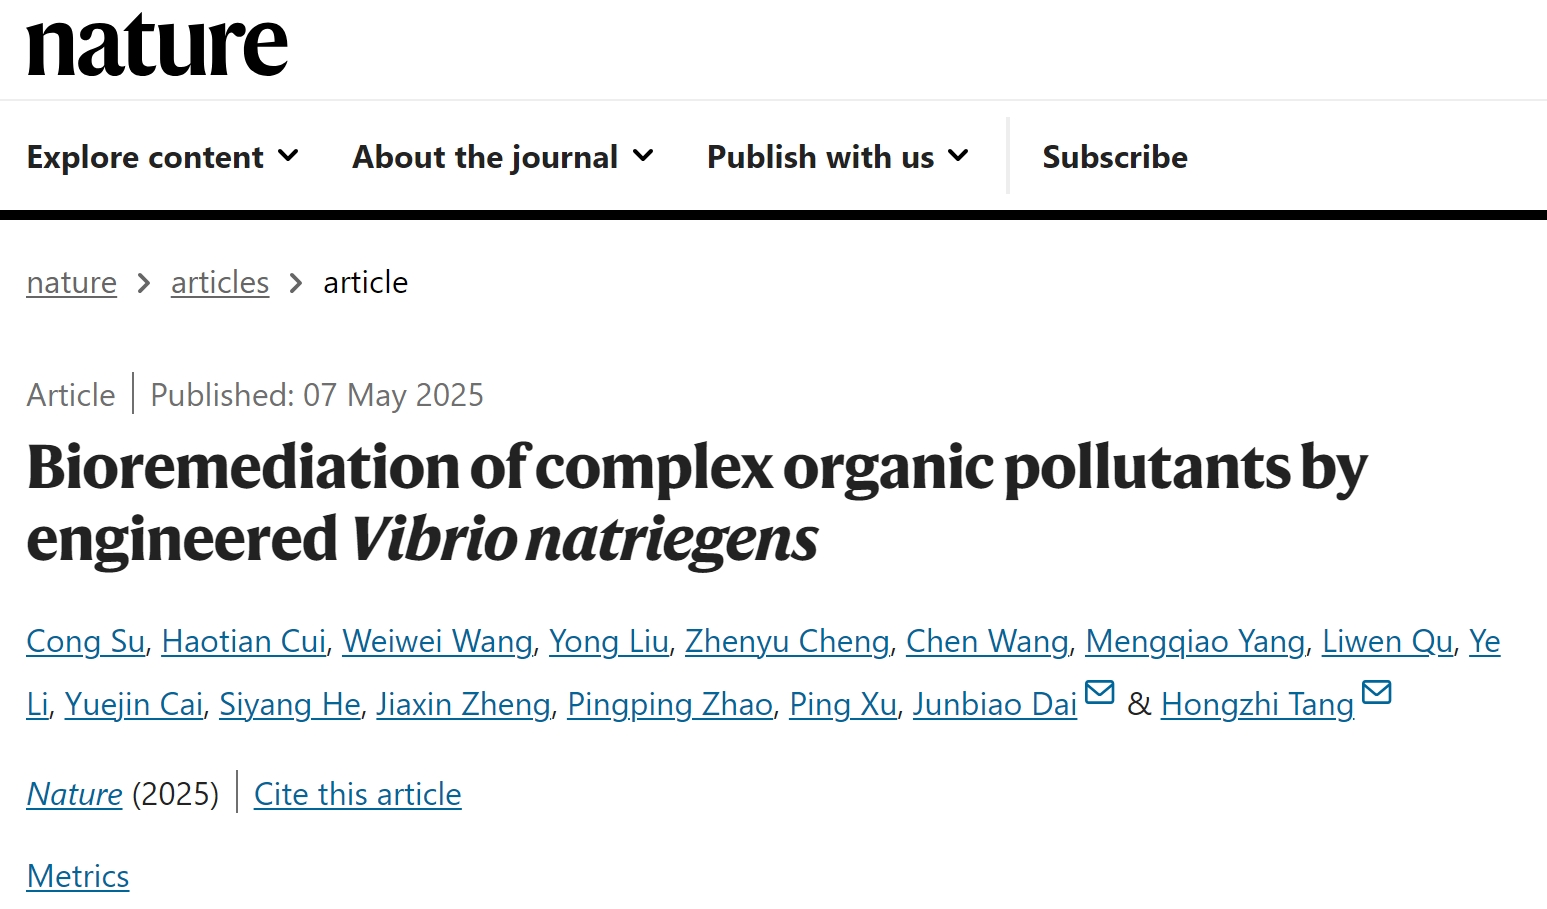Viewport: 1547px width, 909px height.
Task: Go to nature breadcrumb link
Action: pyautogui.click(x=71, y=283)
